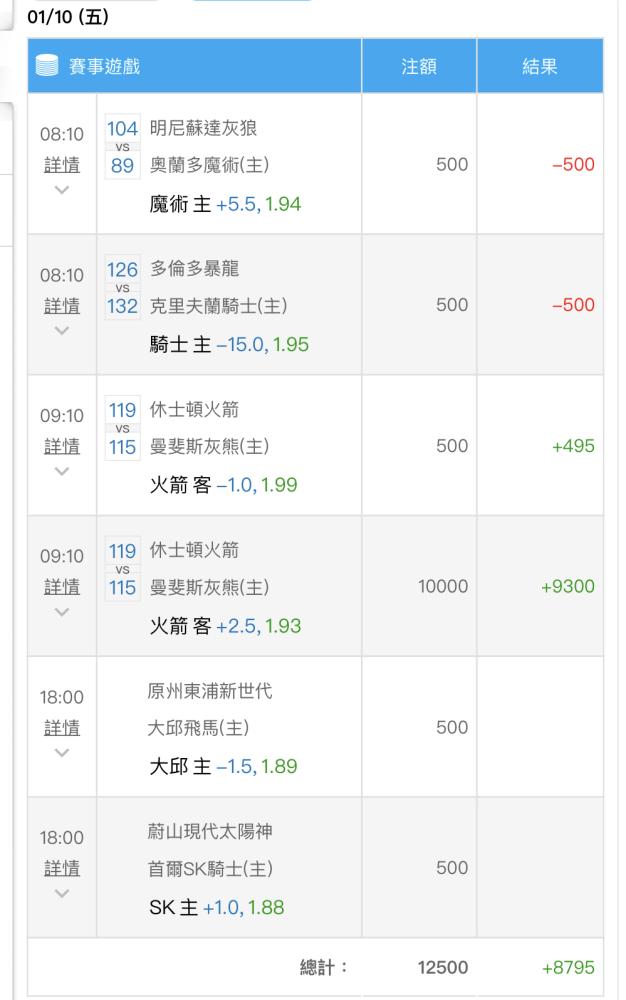Expand the chevron under 多倫多暴龍 row
This screenshot has height=1000, width=626.
(x=62, y=330)
